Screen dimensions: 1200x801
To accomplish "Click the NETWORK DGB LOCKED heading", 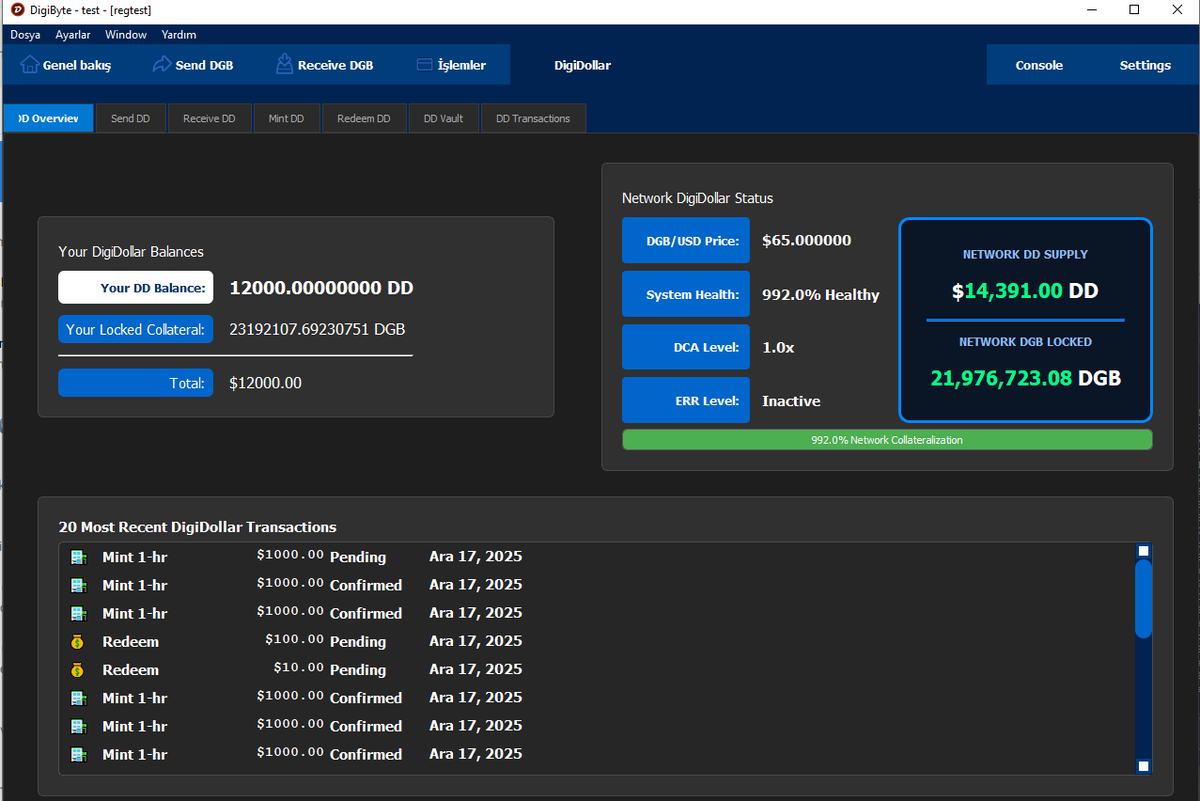I will click(x=1025, y=342).
